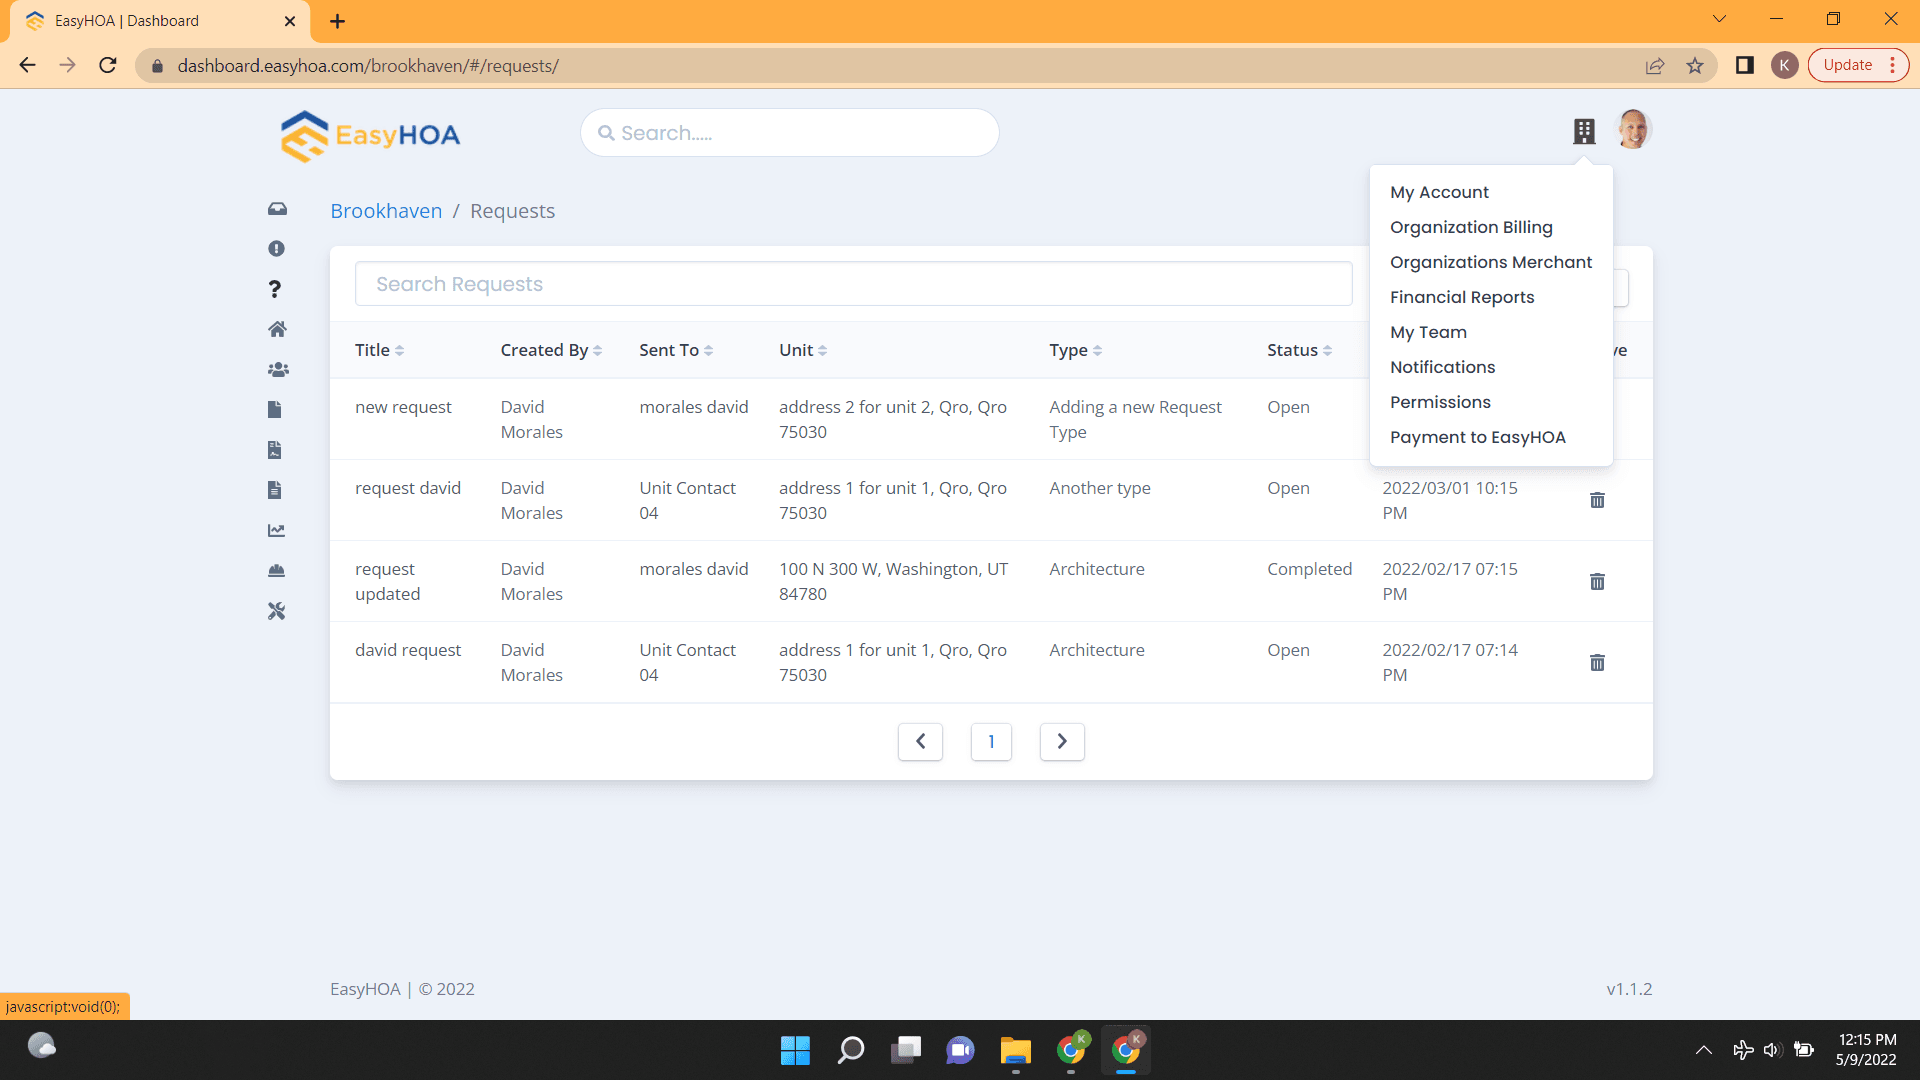Select the house sidebar icon
This screenshot has width=1920, height=1080.
[277, 329]
